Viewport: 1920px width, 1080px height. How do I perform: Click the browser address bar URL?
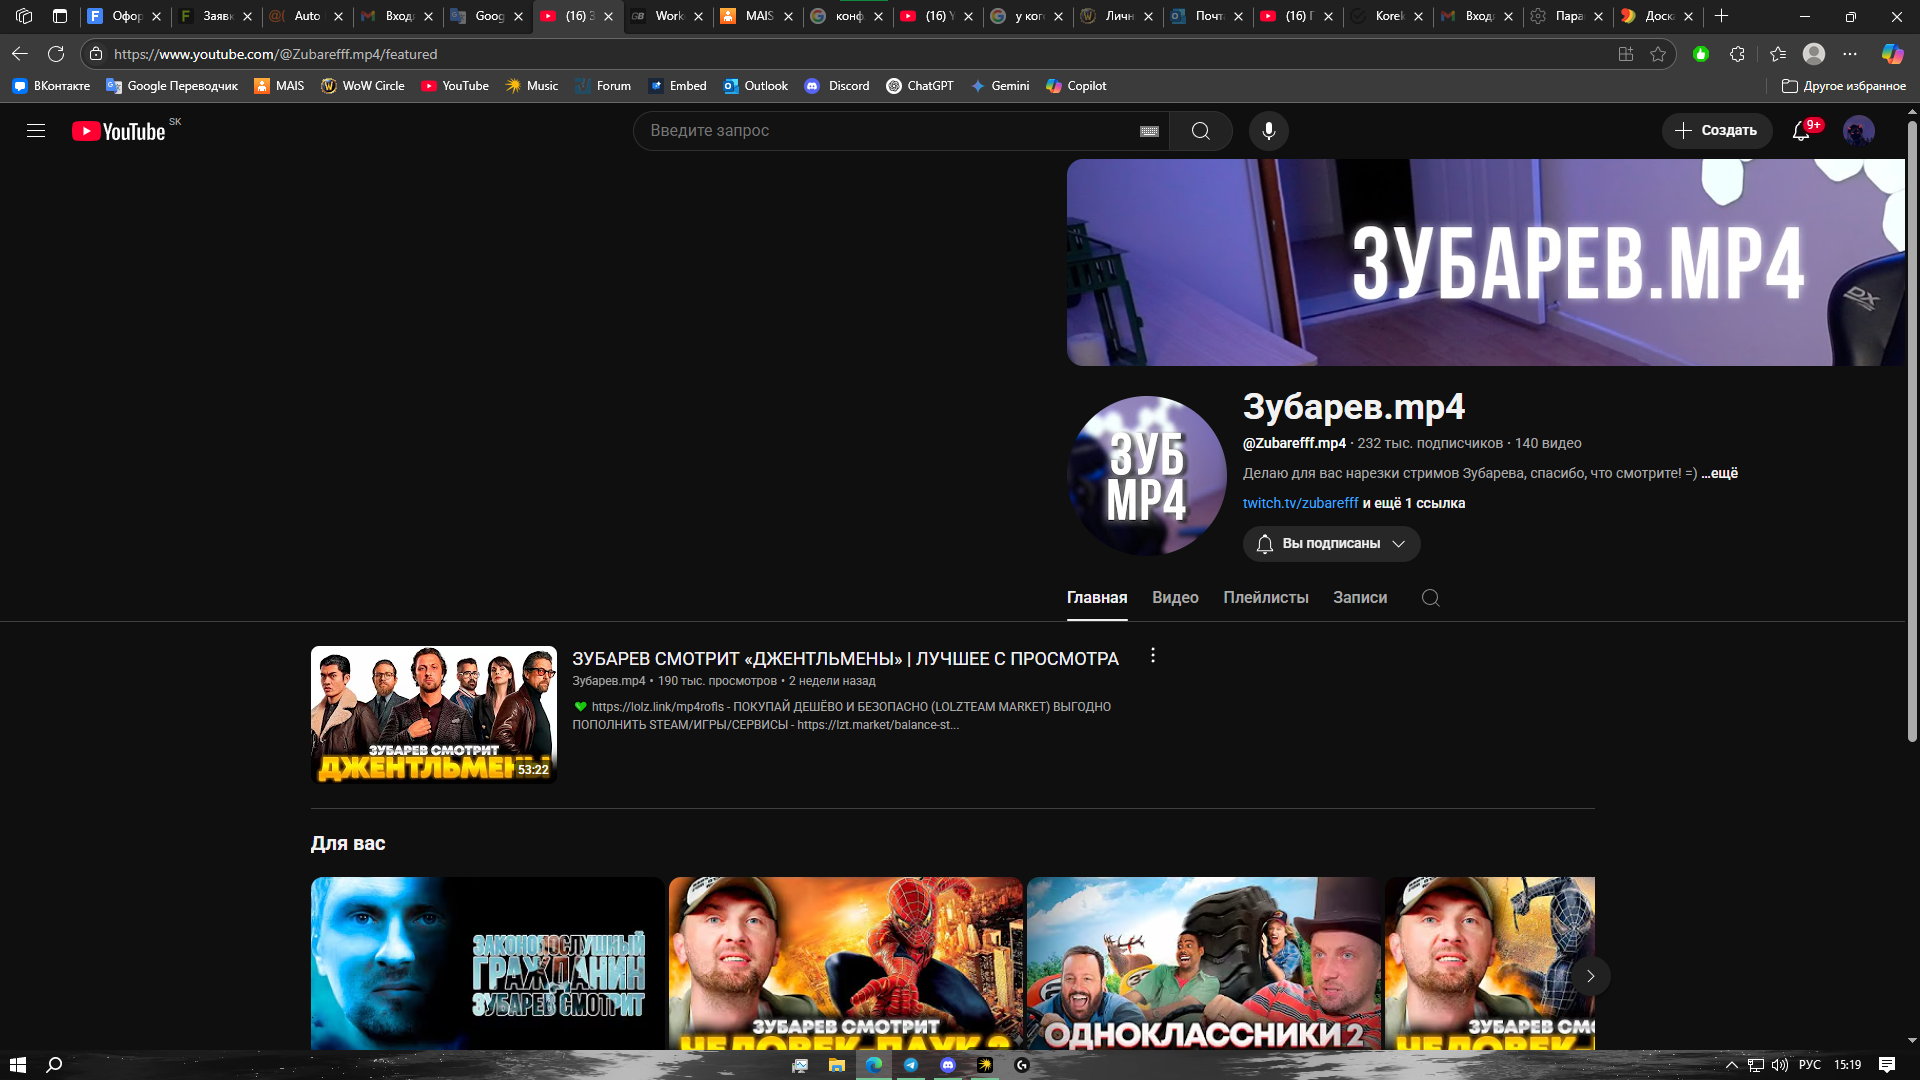click(x=276, y=54)
